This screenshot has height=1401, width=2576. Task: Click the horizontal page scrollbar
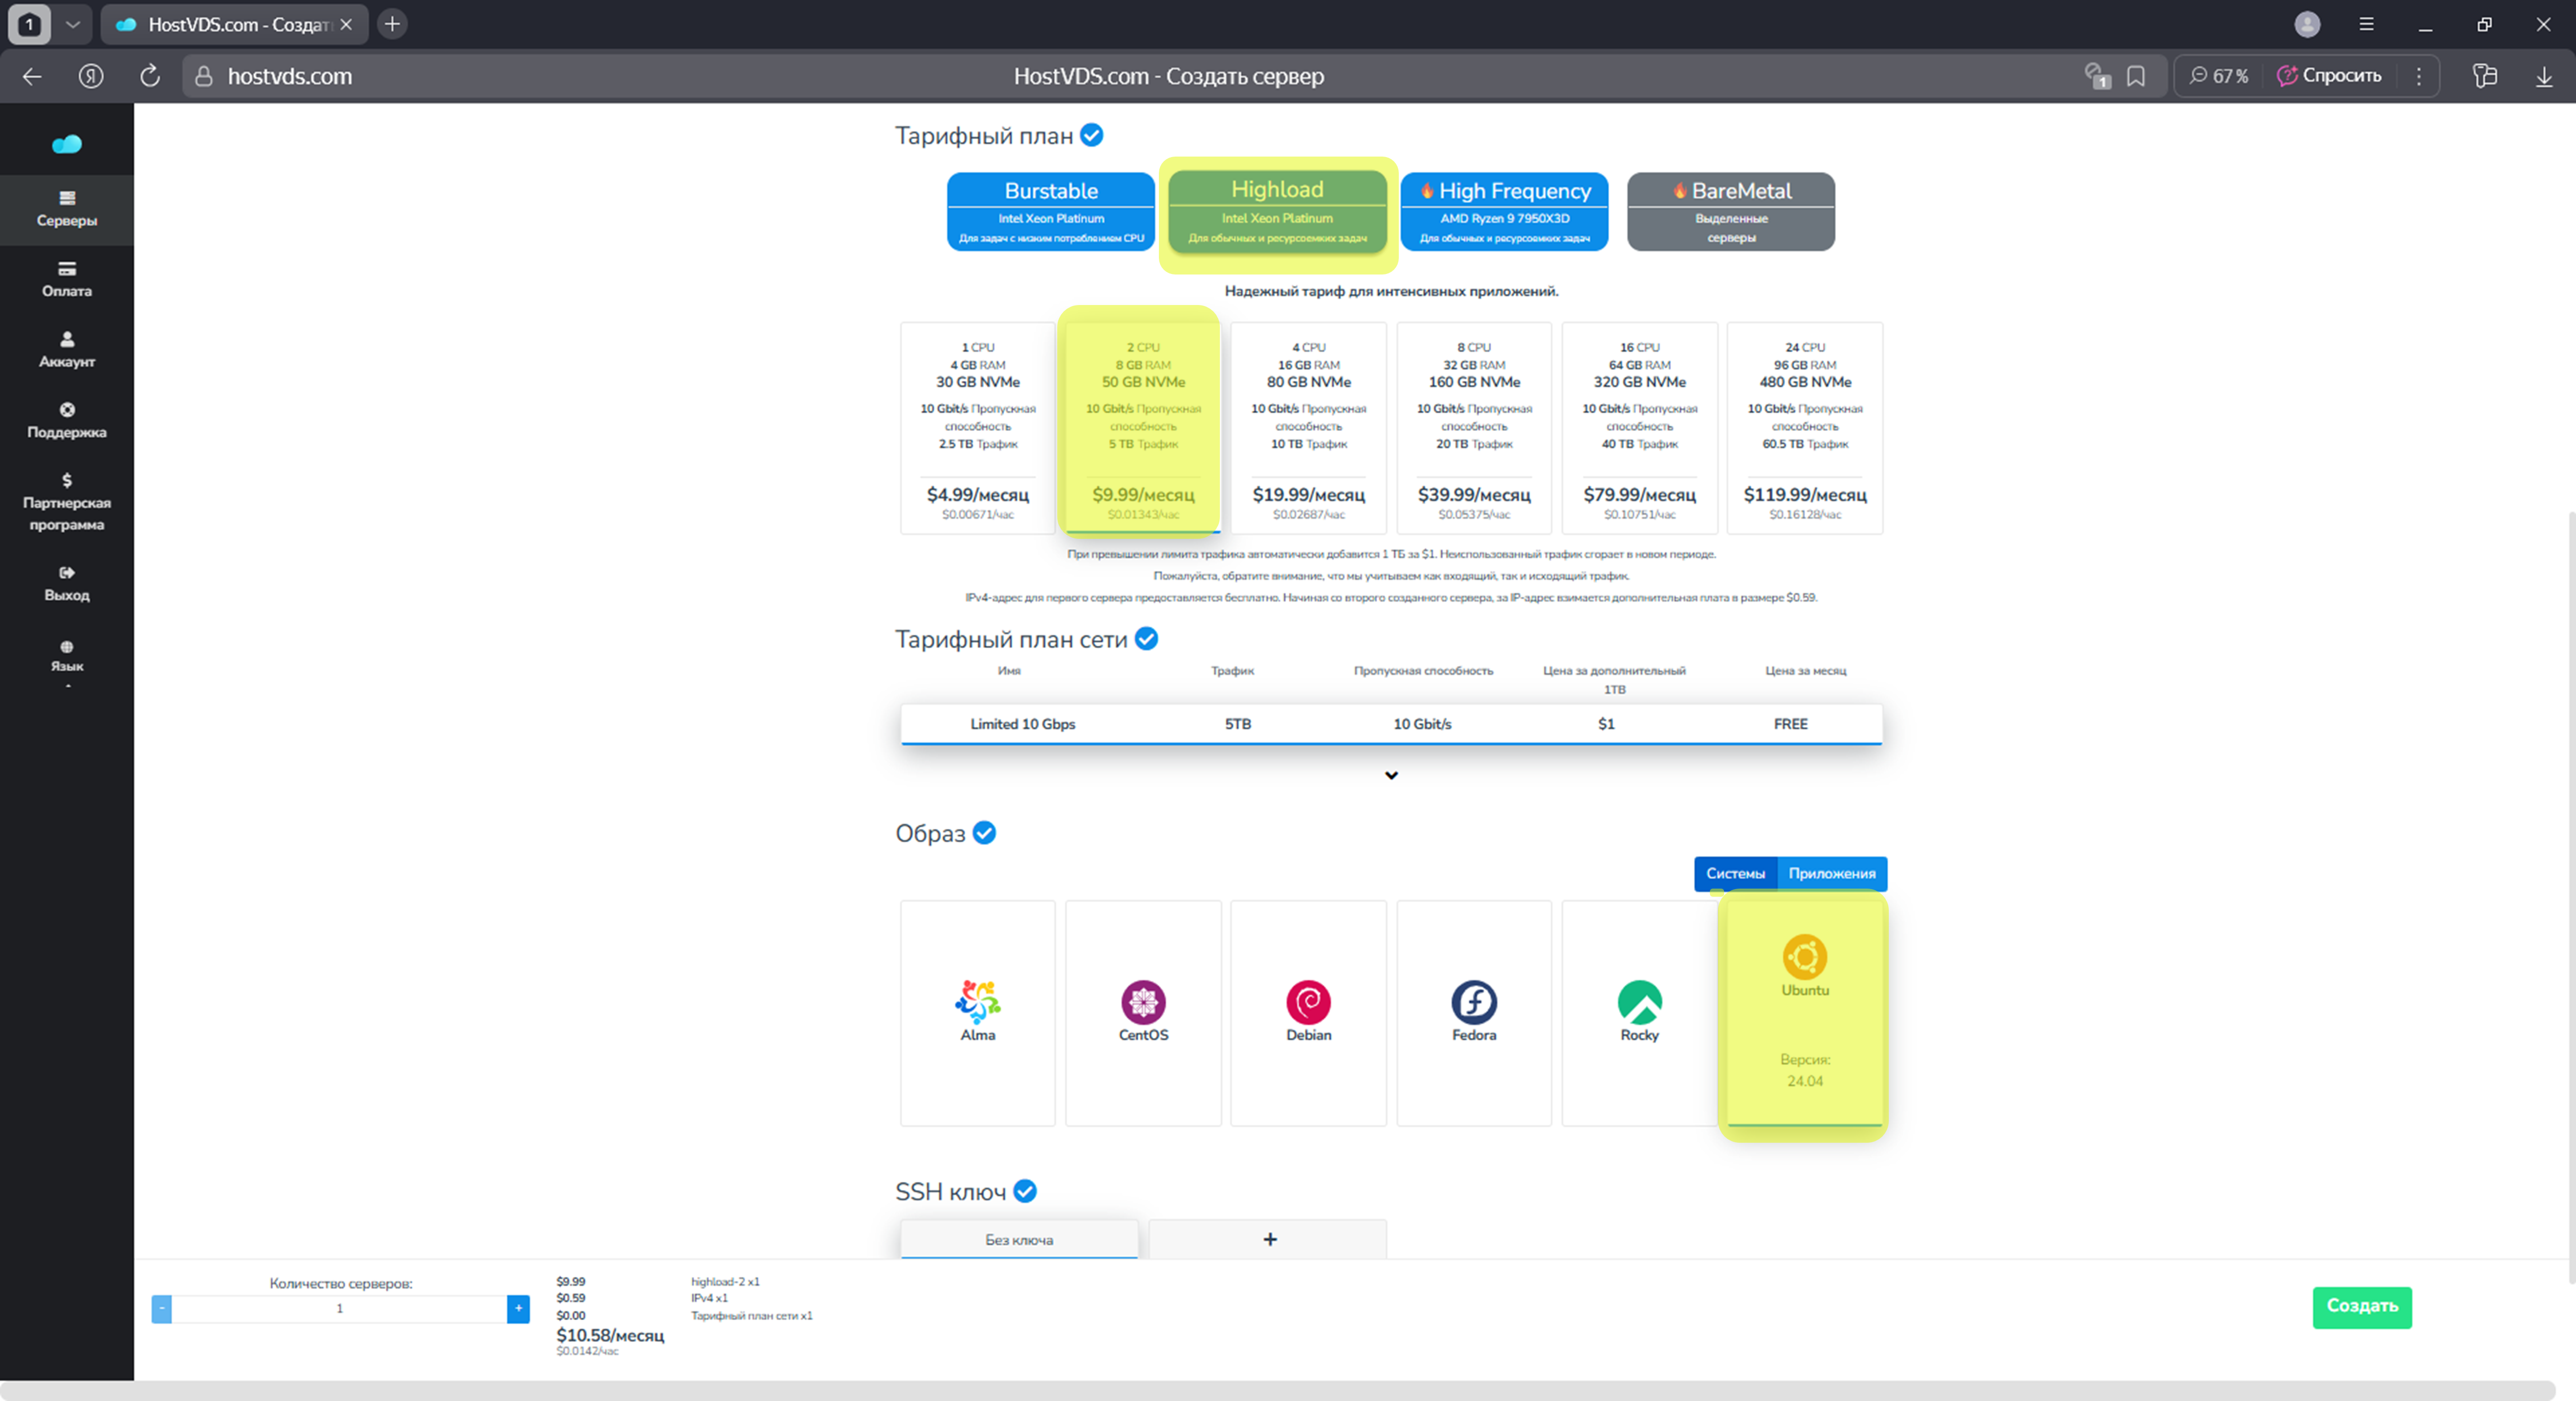click(1277, 1390)
